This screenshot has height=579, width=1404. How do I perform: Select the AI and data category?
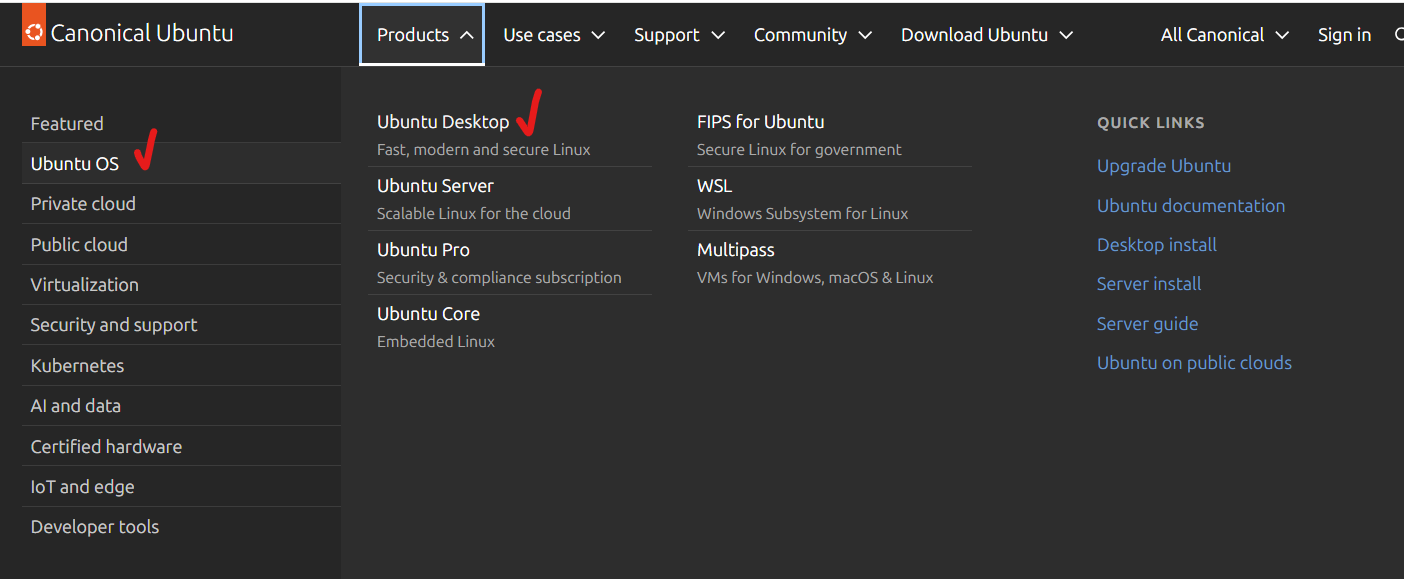[181, 406]
